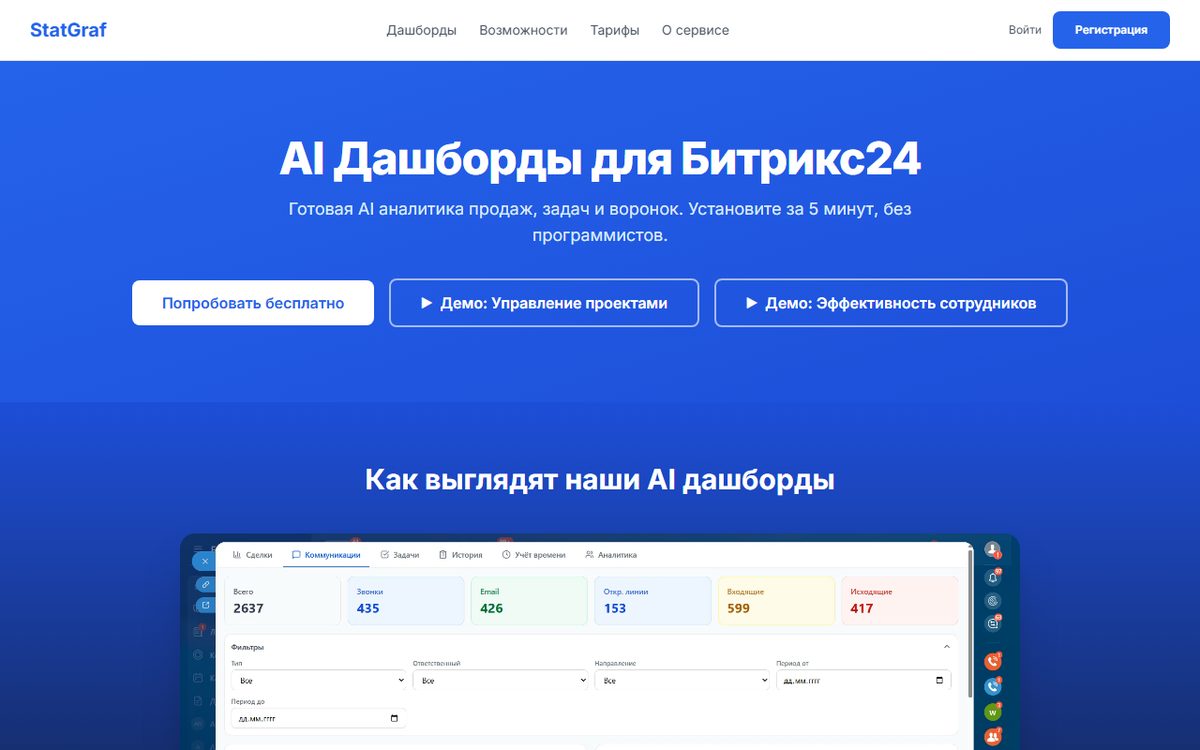
Task: Open the Ответственный dropdown
Action: (500, 680)
